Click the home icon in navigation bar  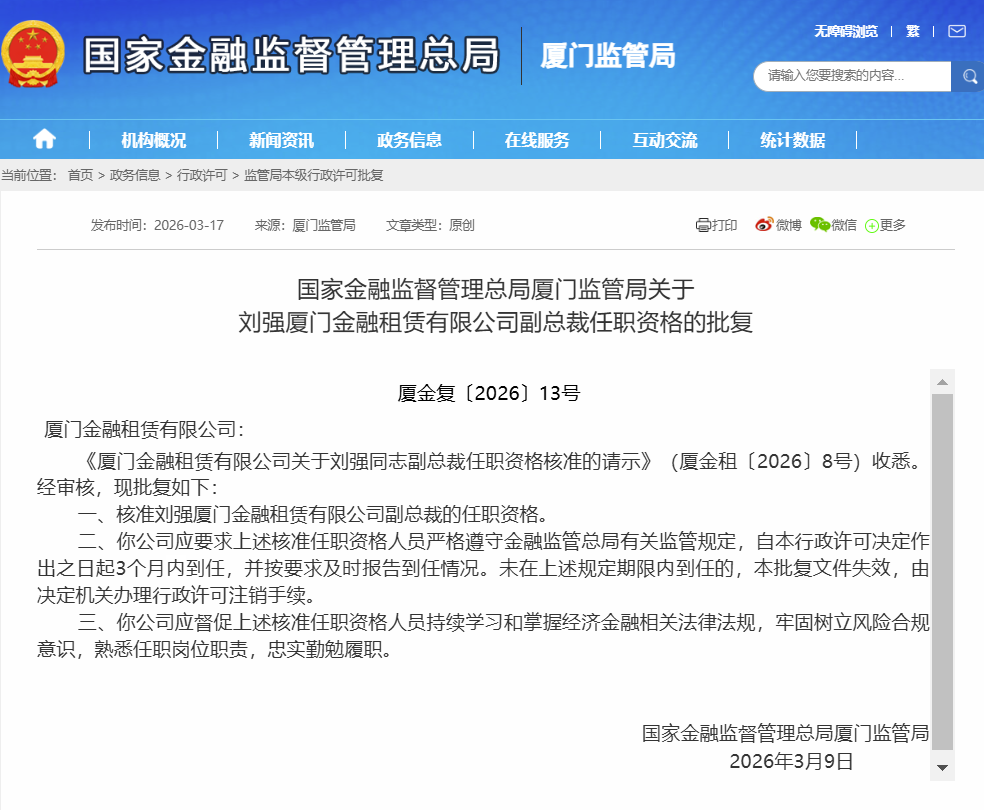[44, 139]
